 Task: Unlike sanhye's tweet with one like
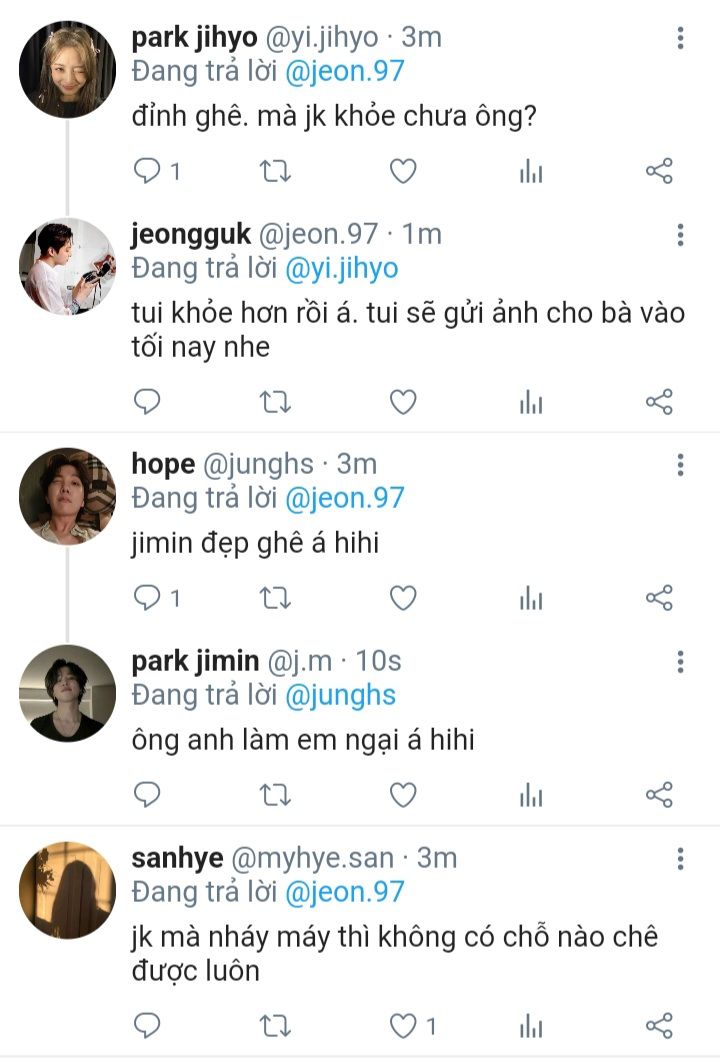(402, 1025)
